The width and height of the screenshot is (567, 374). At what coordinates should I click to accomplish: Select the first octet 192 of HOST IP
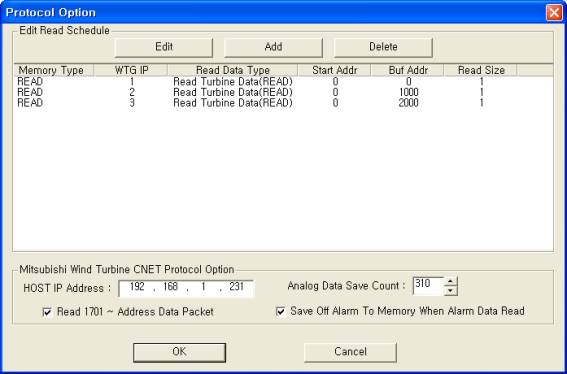pyautogui.click(x=137, y=287)
